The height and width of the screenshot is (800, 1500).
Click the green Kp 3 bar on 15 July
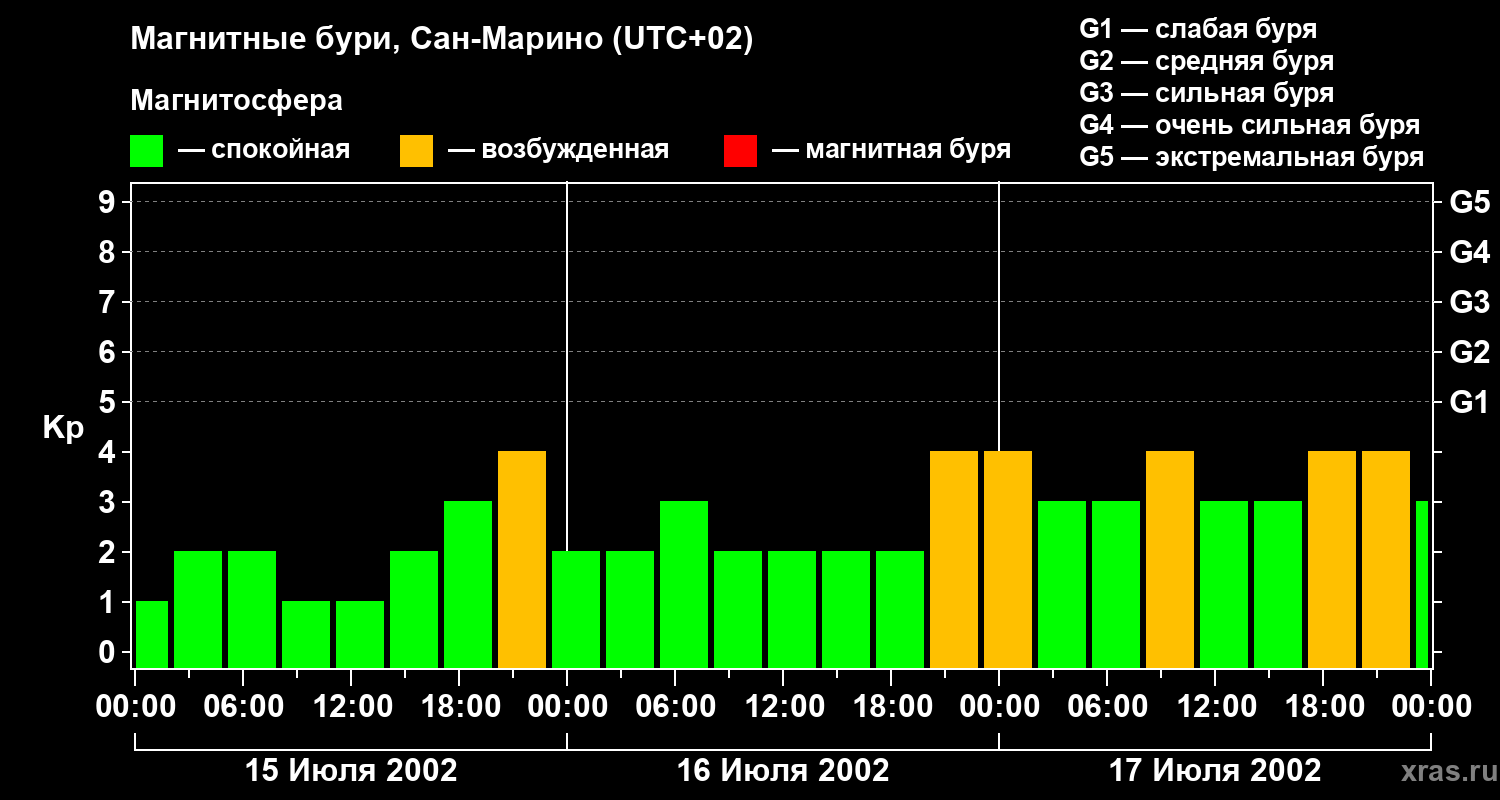468,584
